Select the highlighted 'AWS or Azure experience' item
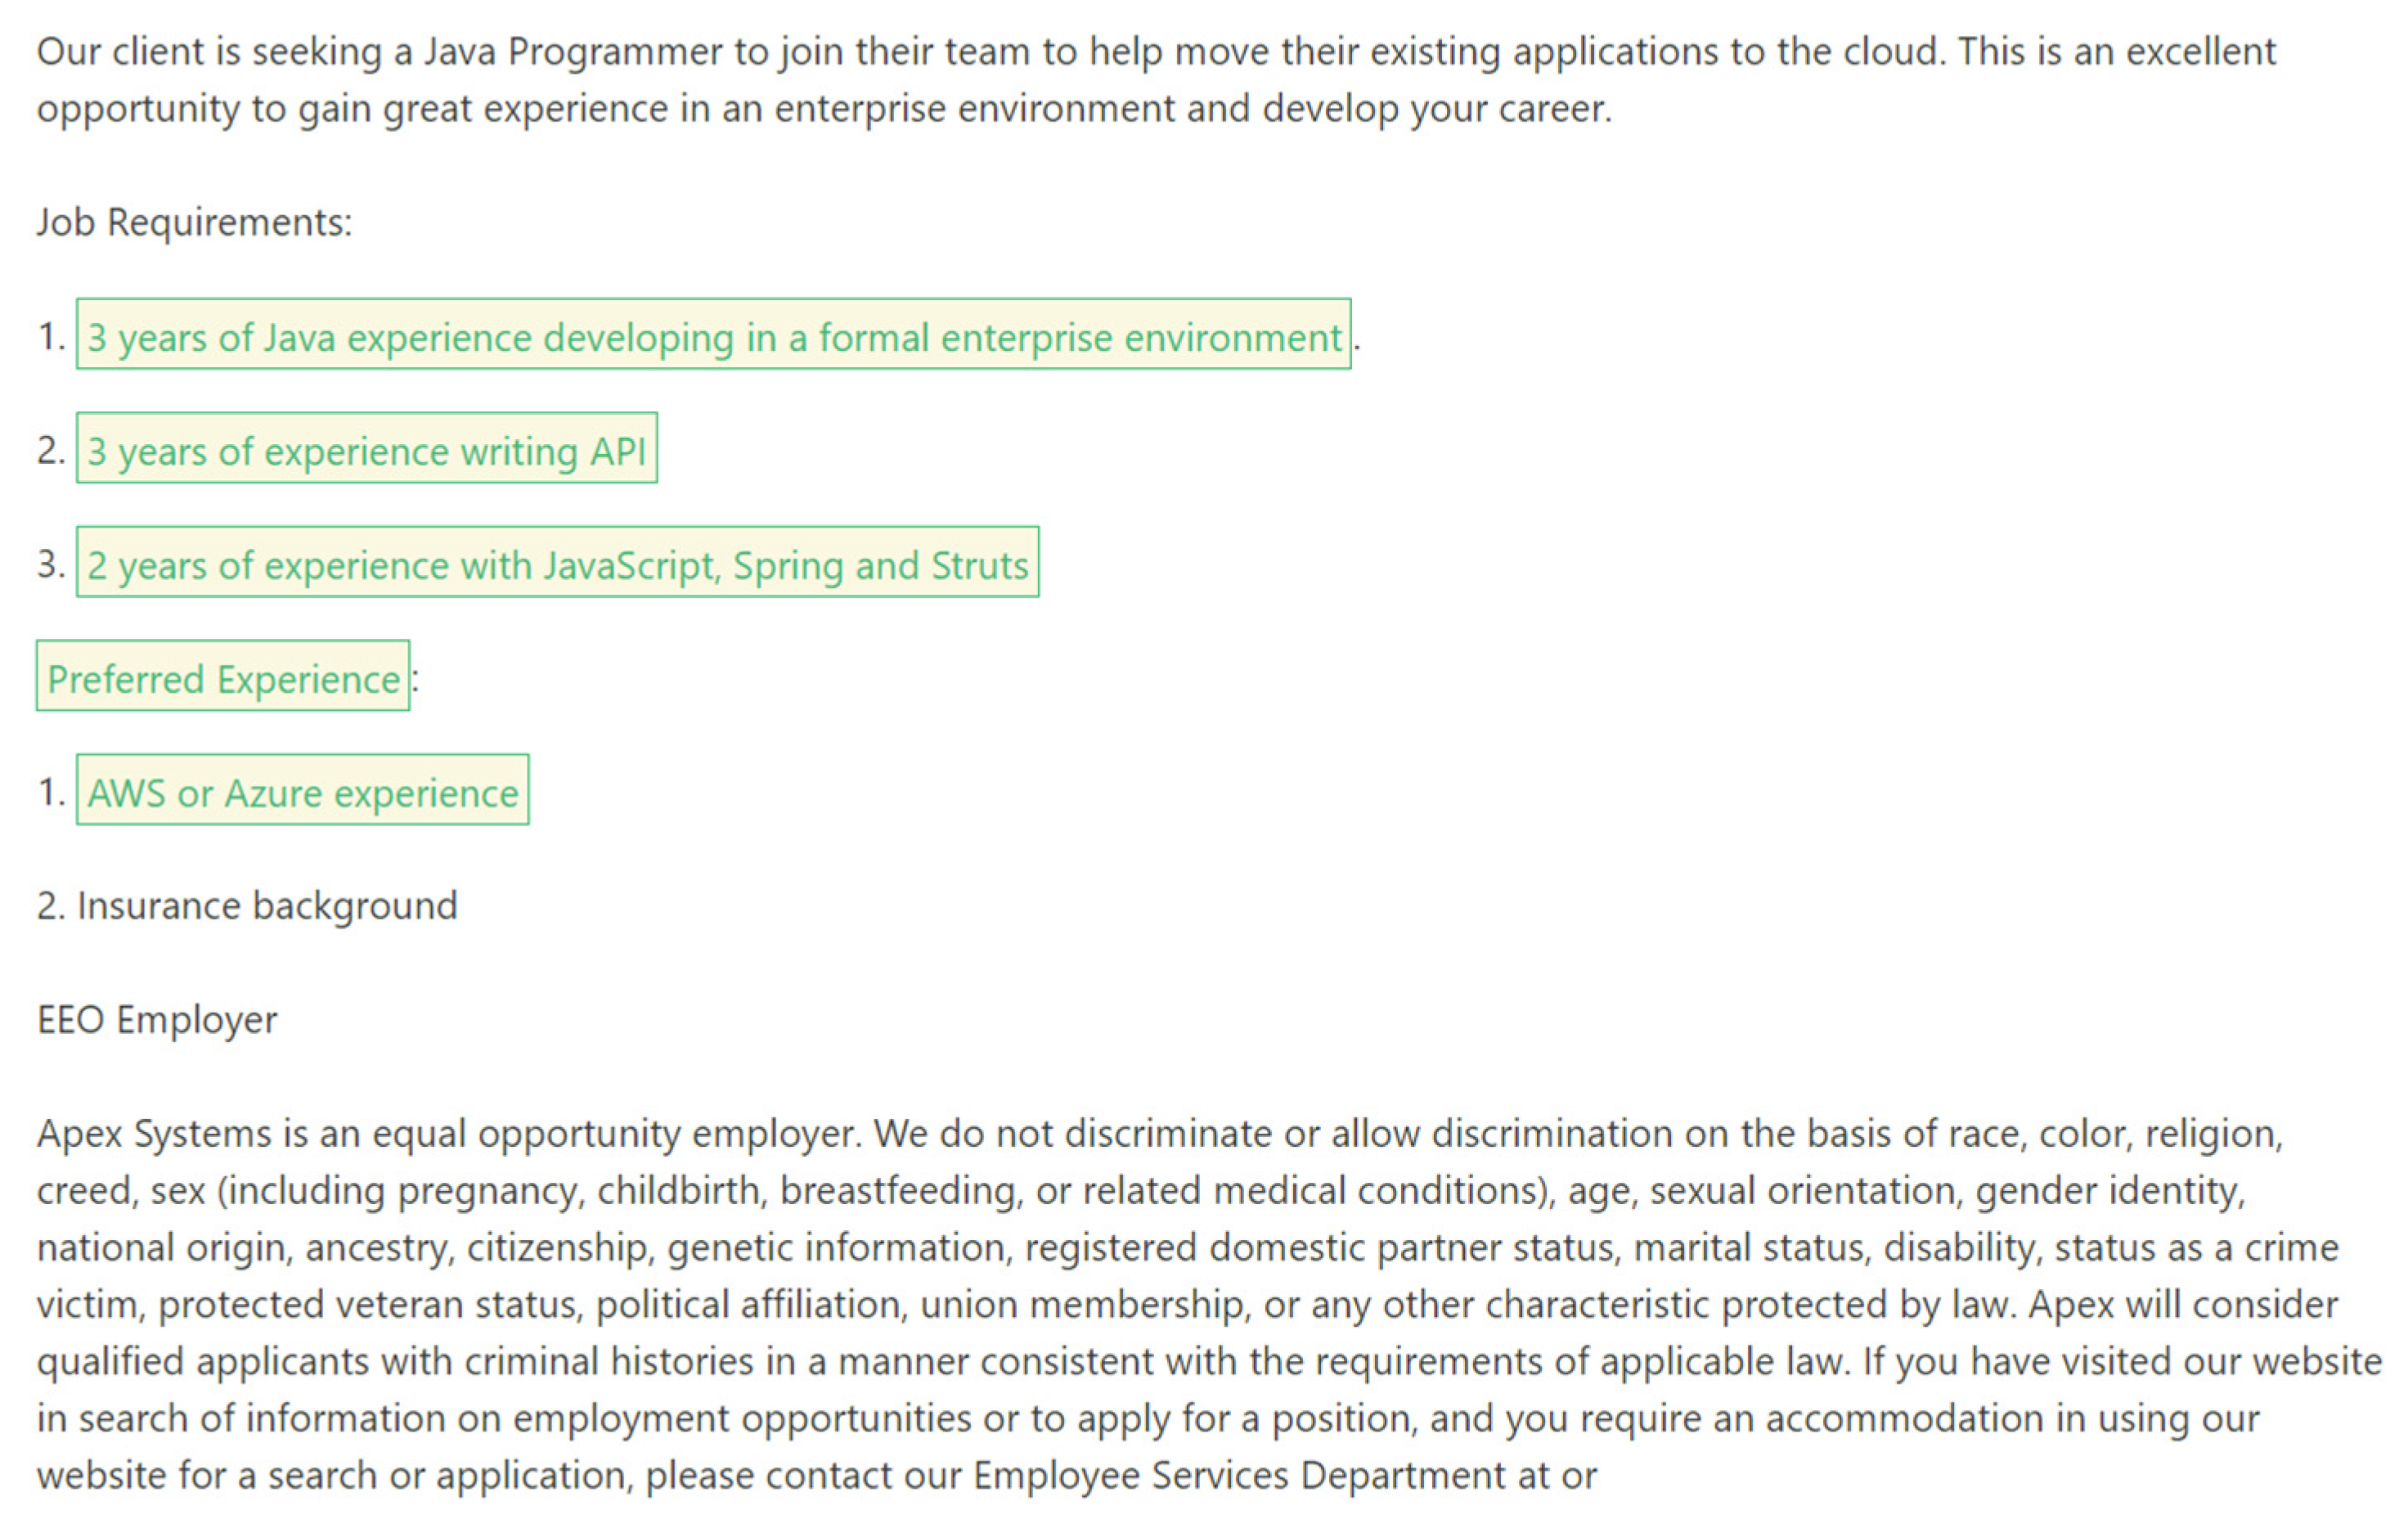 coord(302,793)
